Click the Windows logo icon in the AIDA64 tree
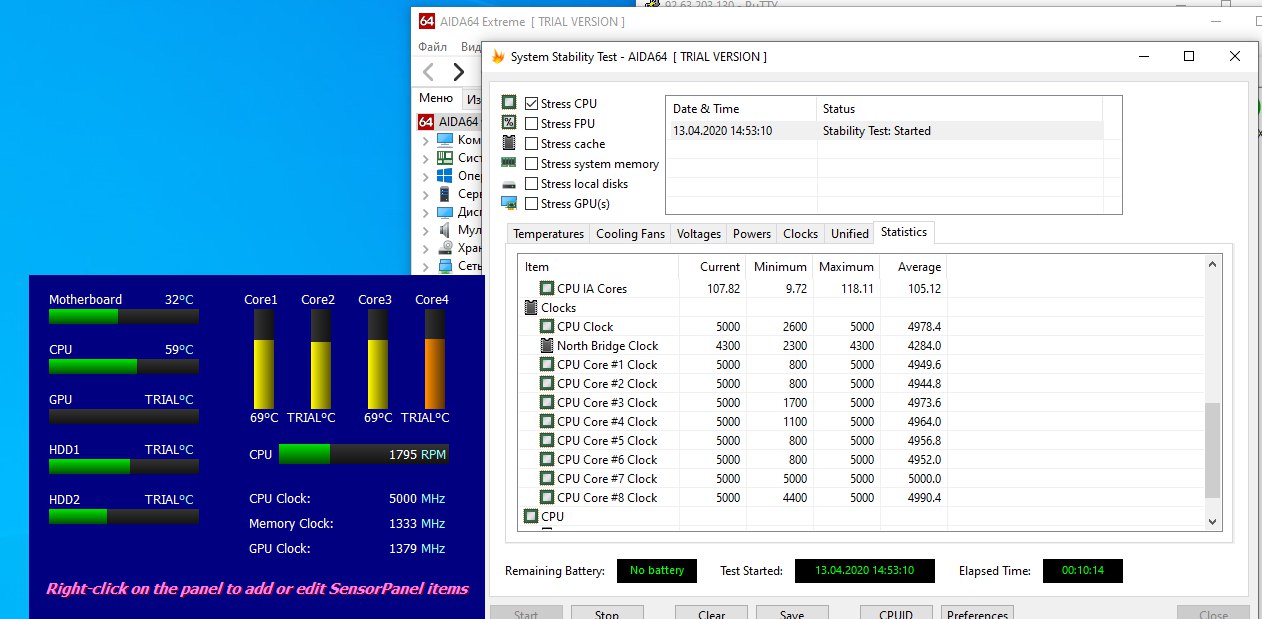Image resolution: width=1262 pixels, height=619 pixels. click(x=445, y=176)
